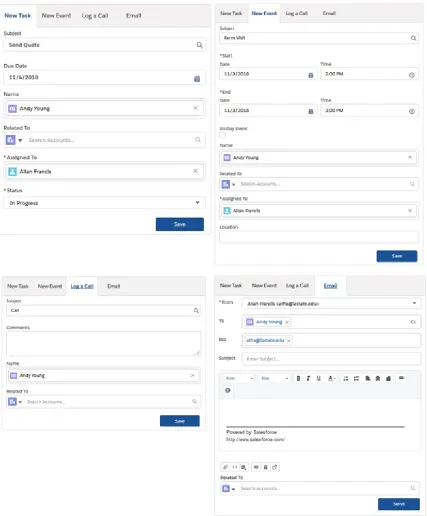
Task: Select the underlined Email tab
Action: (x=330, y=286)
